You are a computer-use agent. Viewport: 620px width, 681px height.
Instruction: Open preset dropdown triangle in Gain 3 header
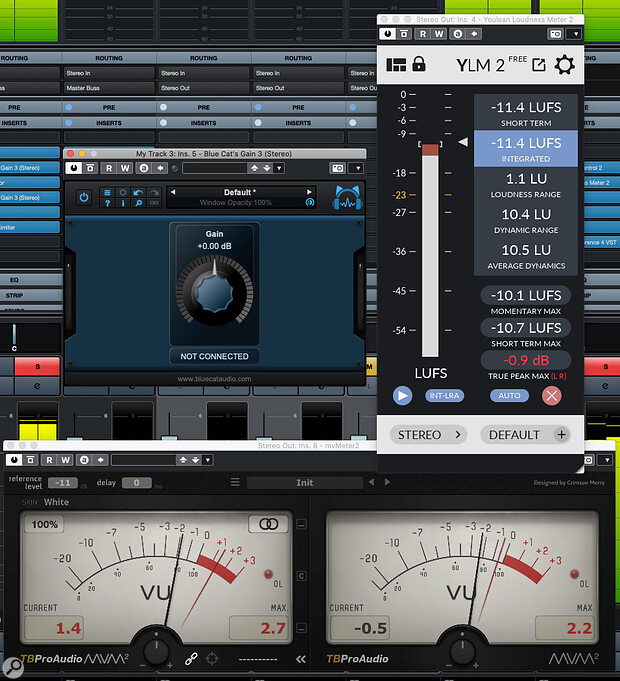(x=279, y=168)
